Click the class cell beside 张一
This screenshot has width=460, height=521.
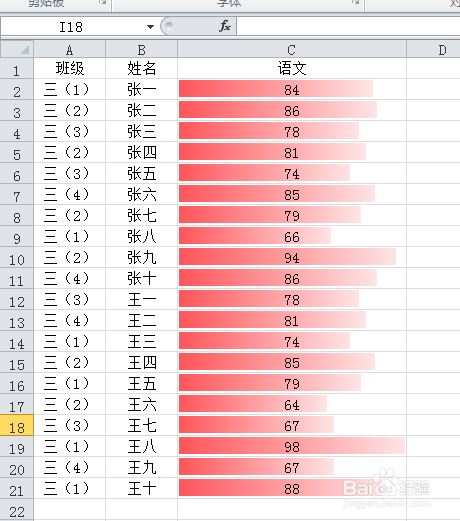pos(70,90)
